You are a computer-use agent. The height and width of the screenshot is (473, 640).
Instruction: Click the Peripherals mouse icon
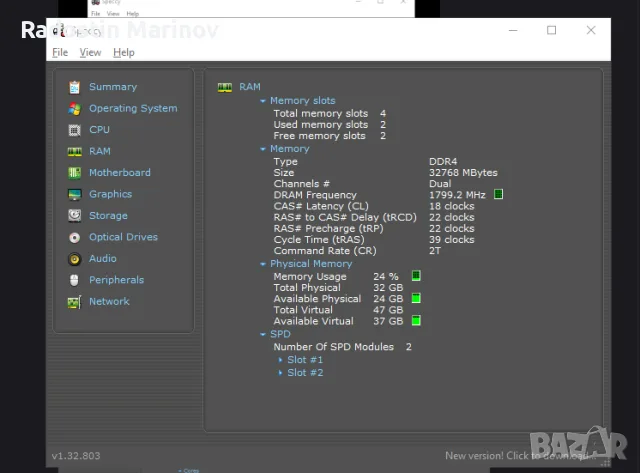[74, 280]
